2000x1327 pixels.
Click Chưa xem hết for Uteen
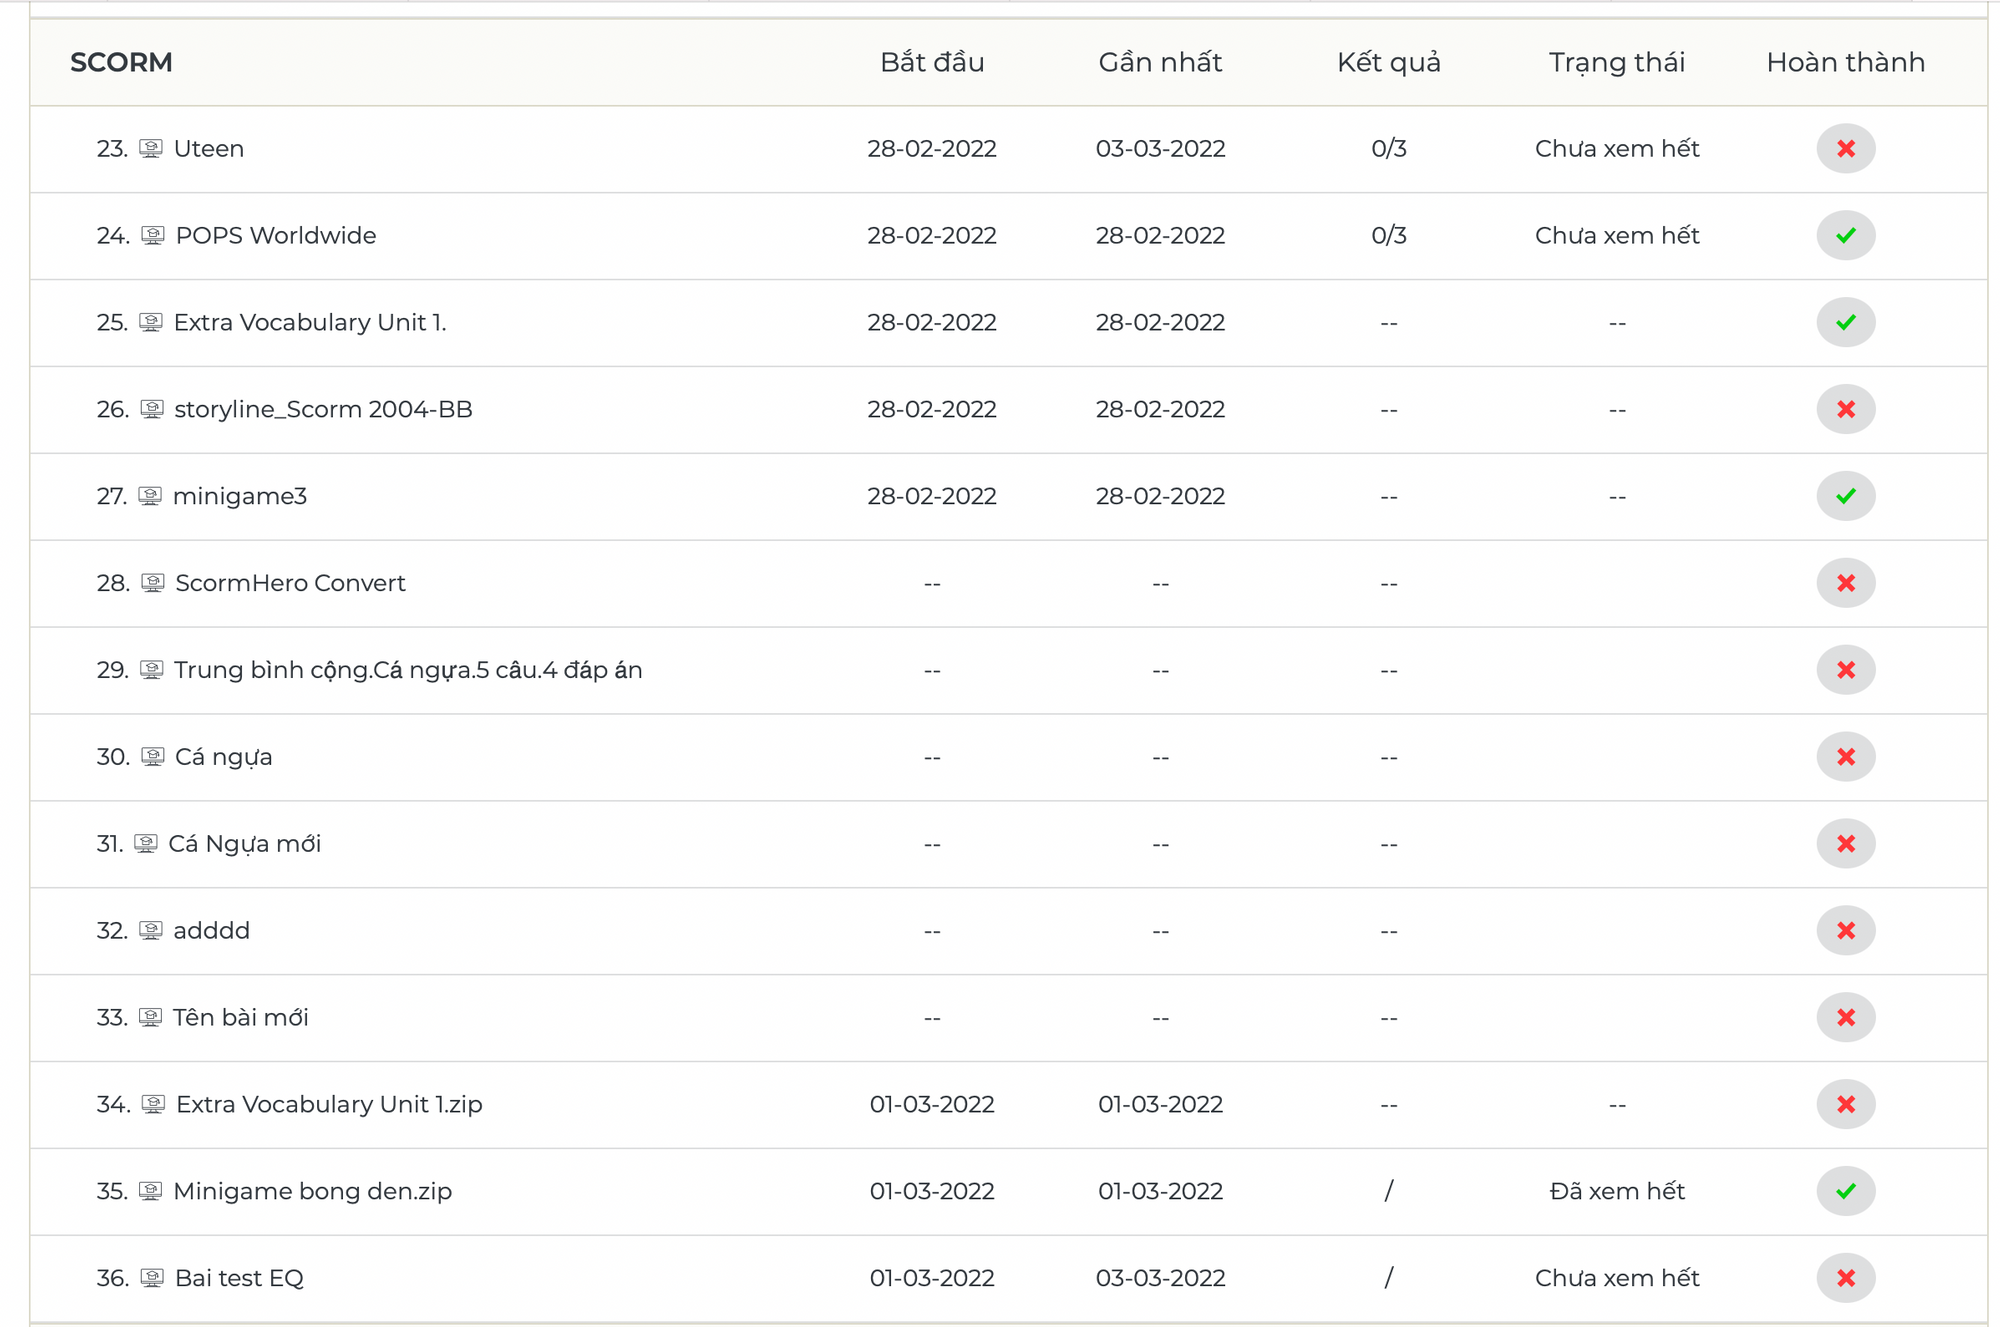point(1617,149)
